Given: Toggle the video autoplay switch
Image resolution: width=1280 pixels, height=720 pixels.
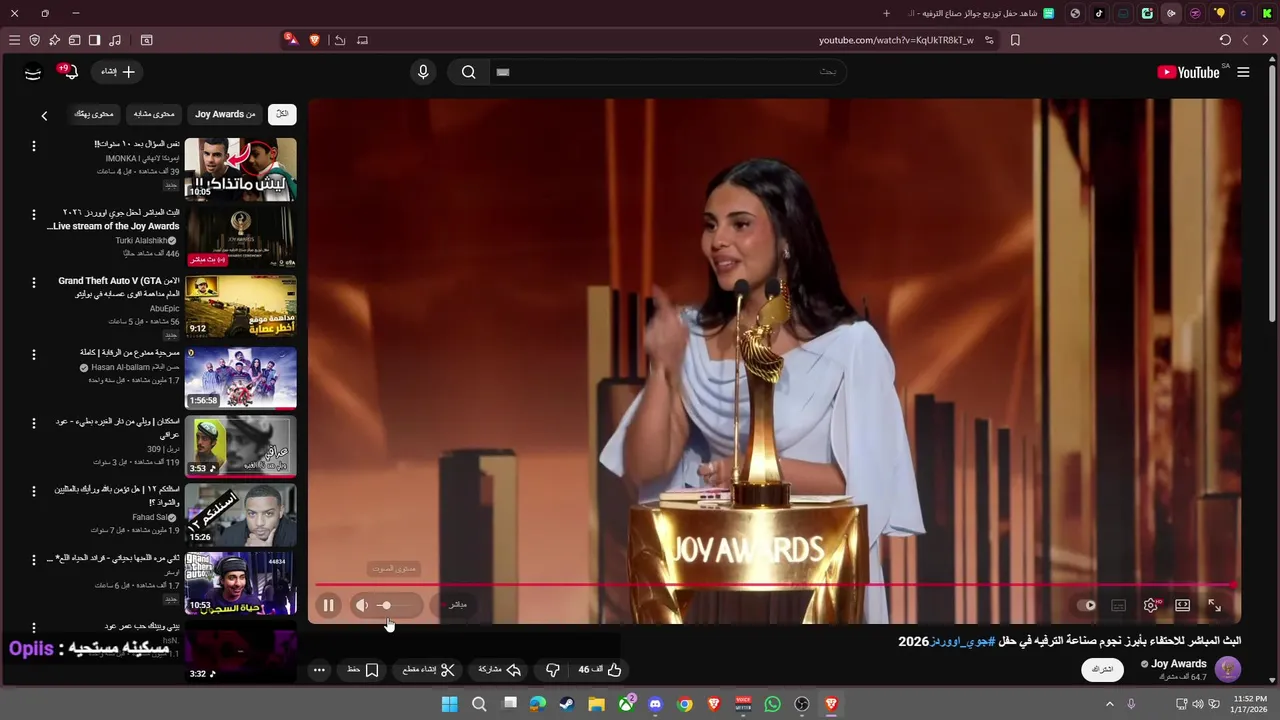Looking at the screenshot, I should point(1086,605).
